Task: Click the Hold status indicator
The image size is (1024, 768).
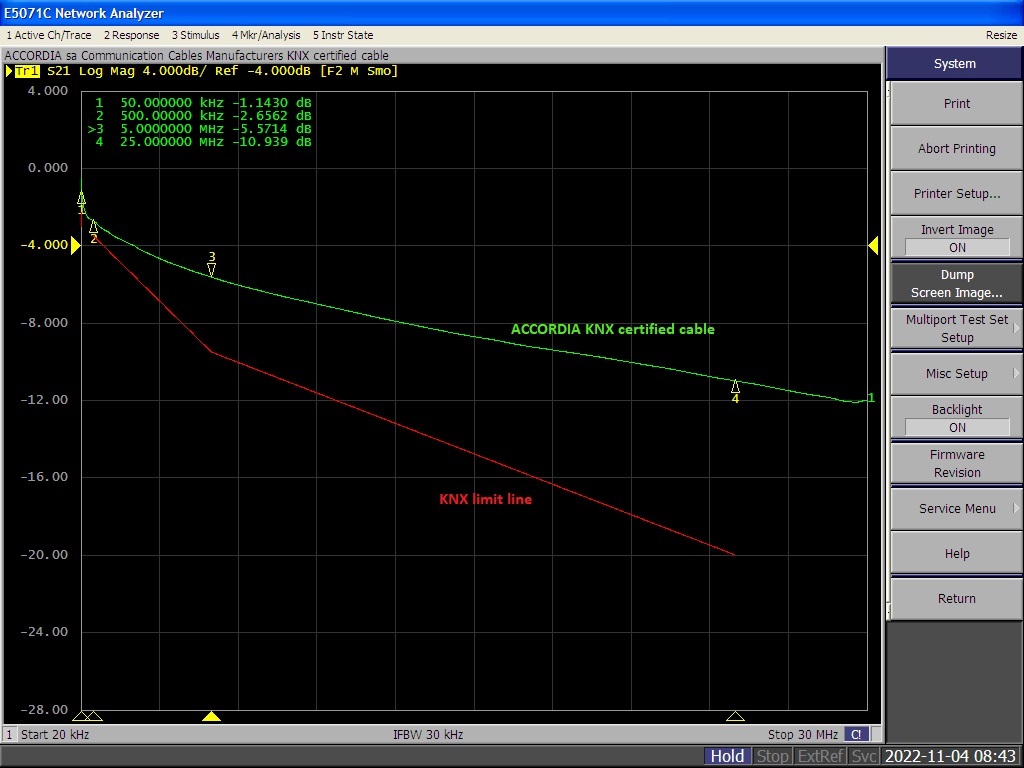Action: (x=727, y=756)
